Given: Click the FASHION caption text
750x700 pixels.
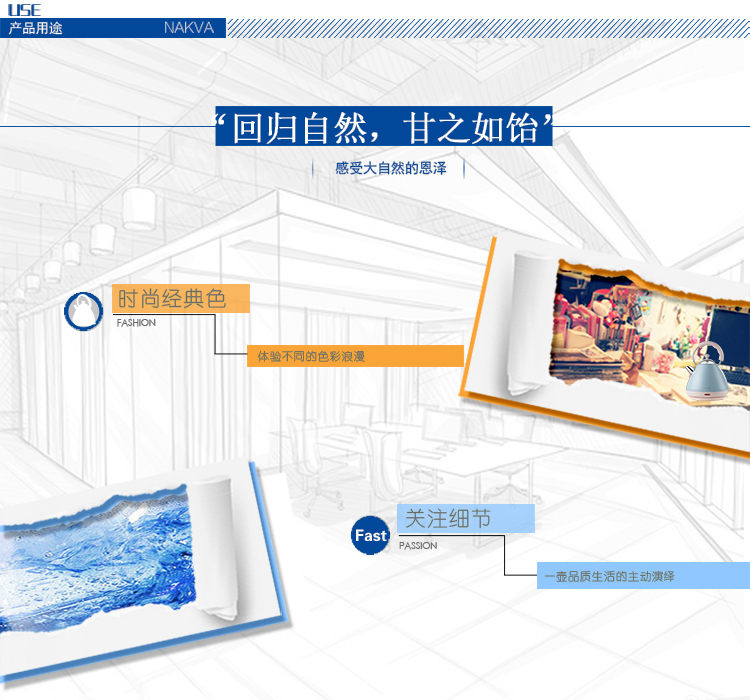Looking at the screenshot, I should [136, 323].
